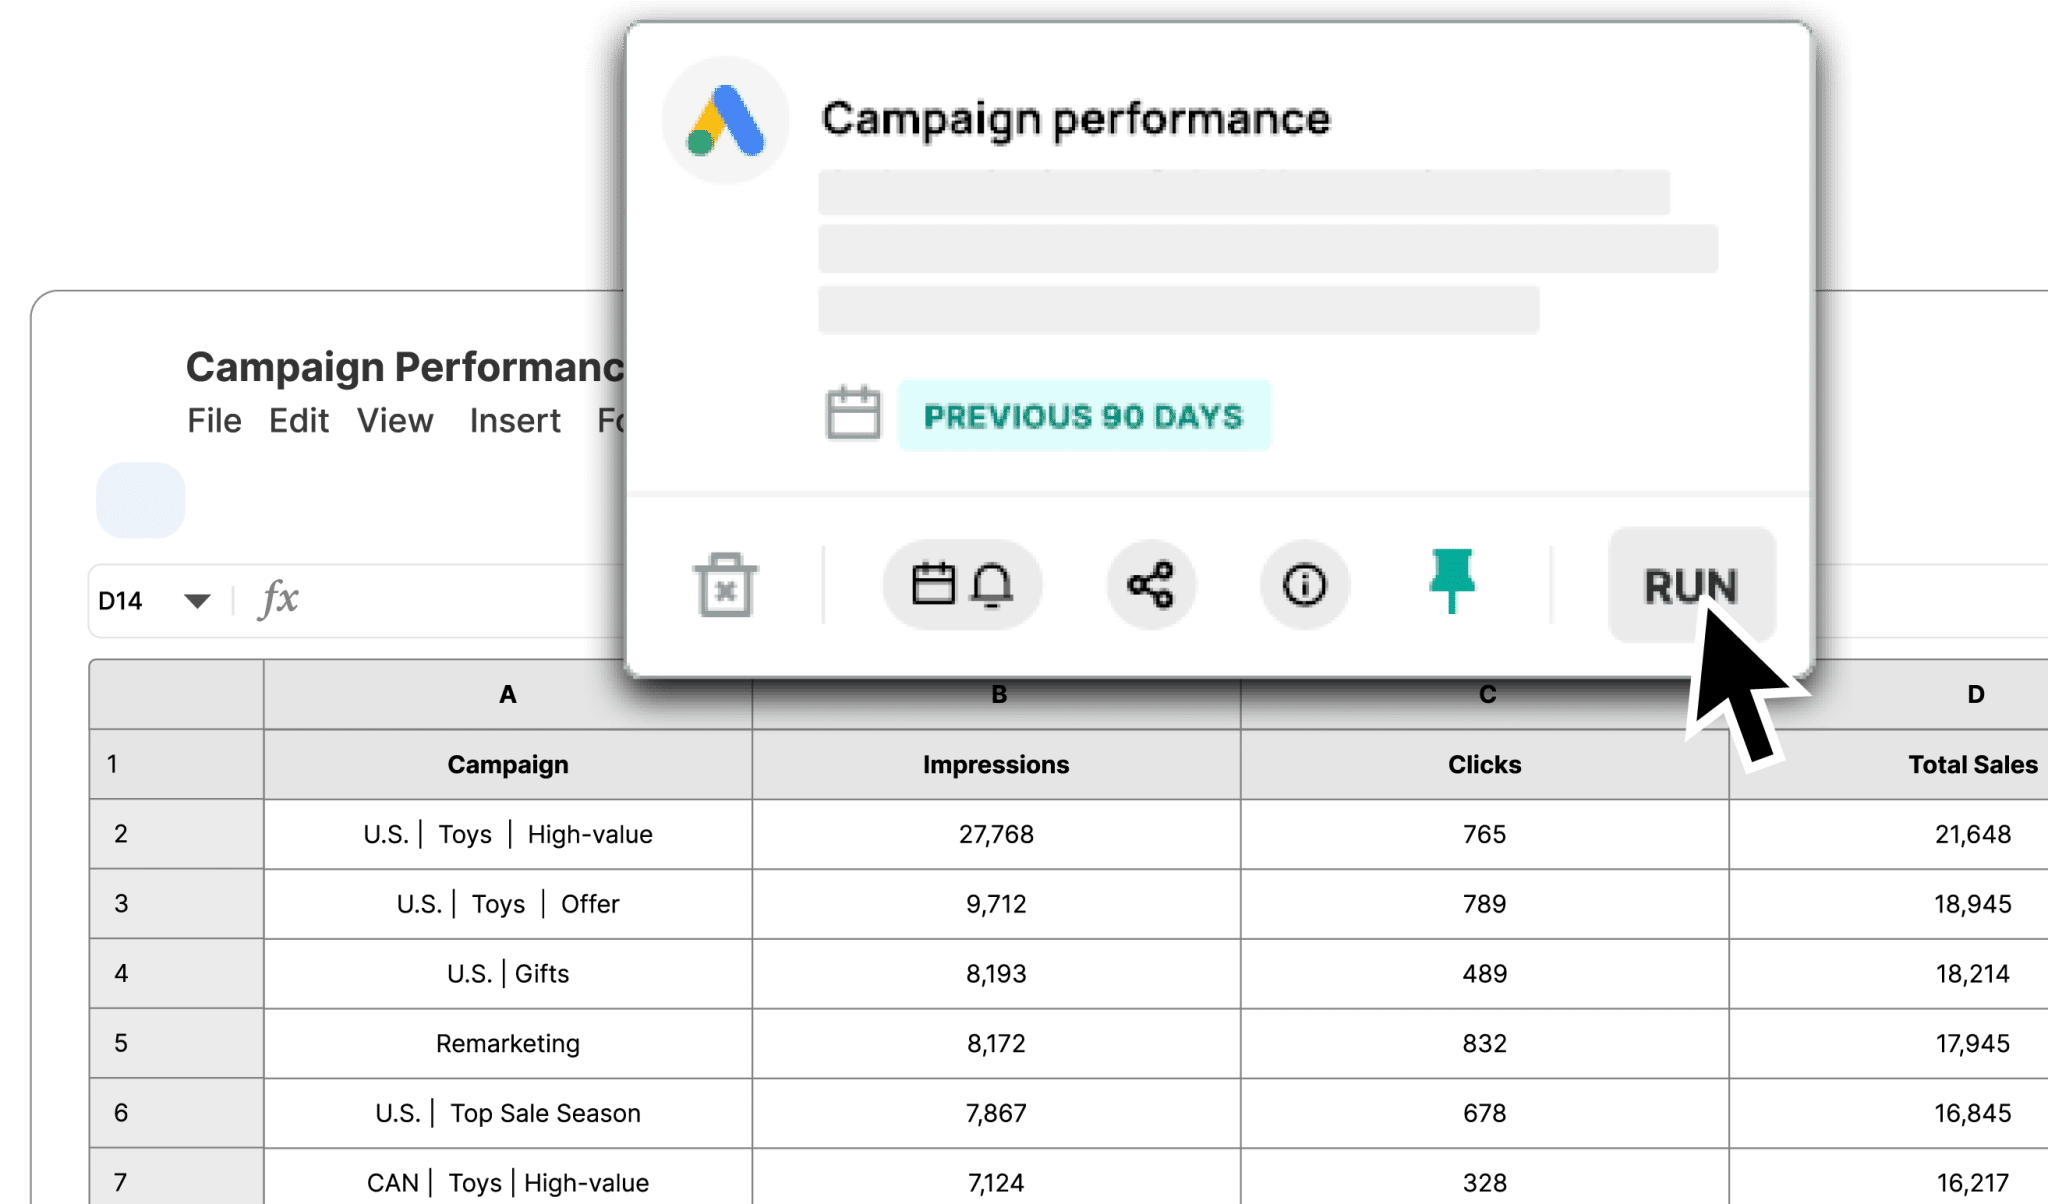The height and width of the screenshot is (1204, 2048).
Task: Click clicks value 789
Action: pos(1485,904)
